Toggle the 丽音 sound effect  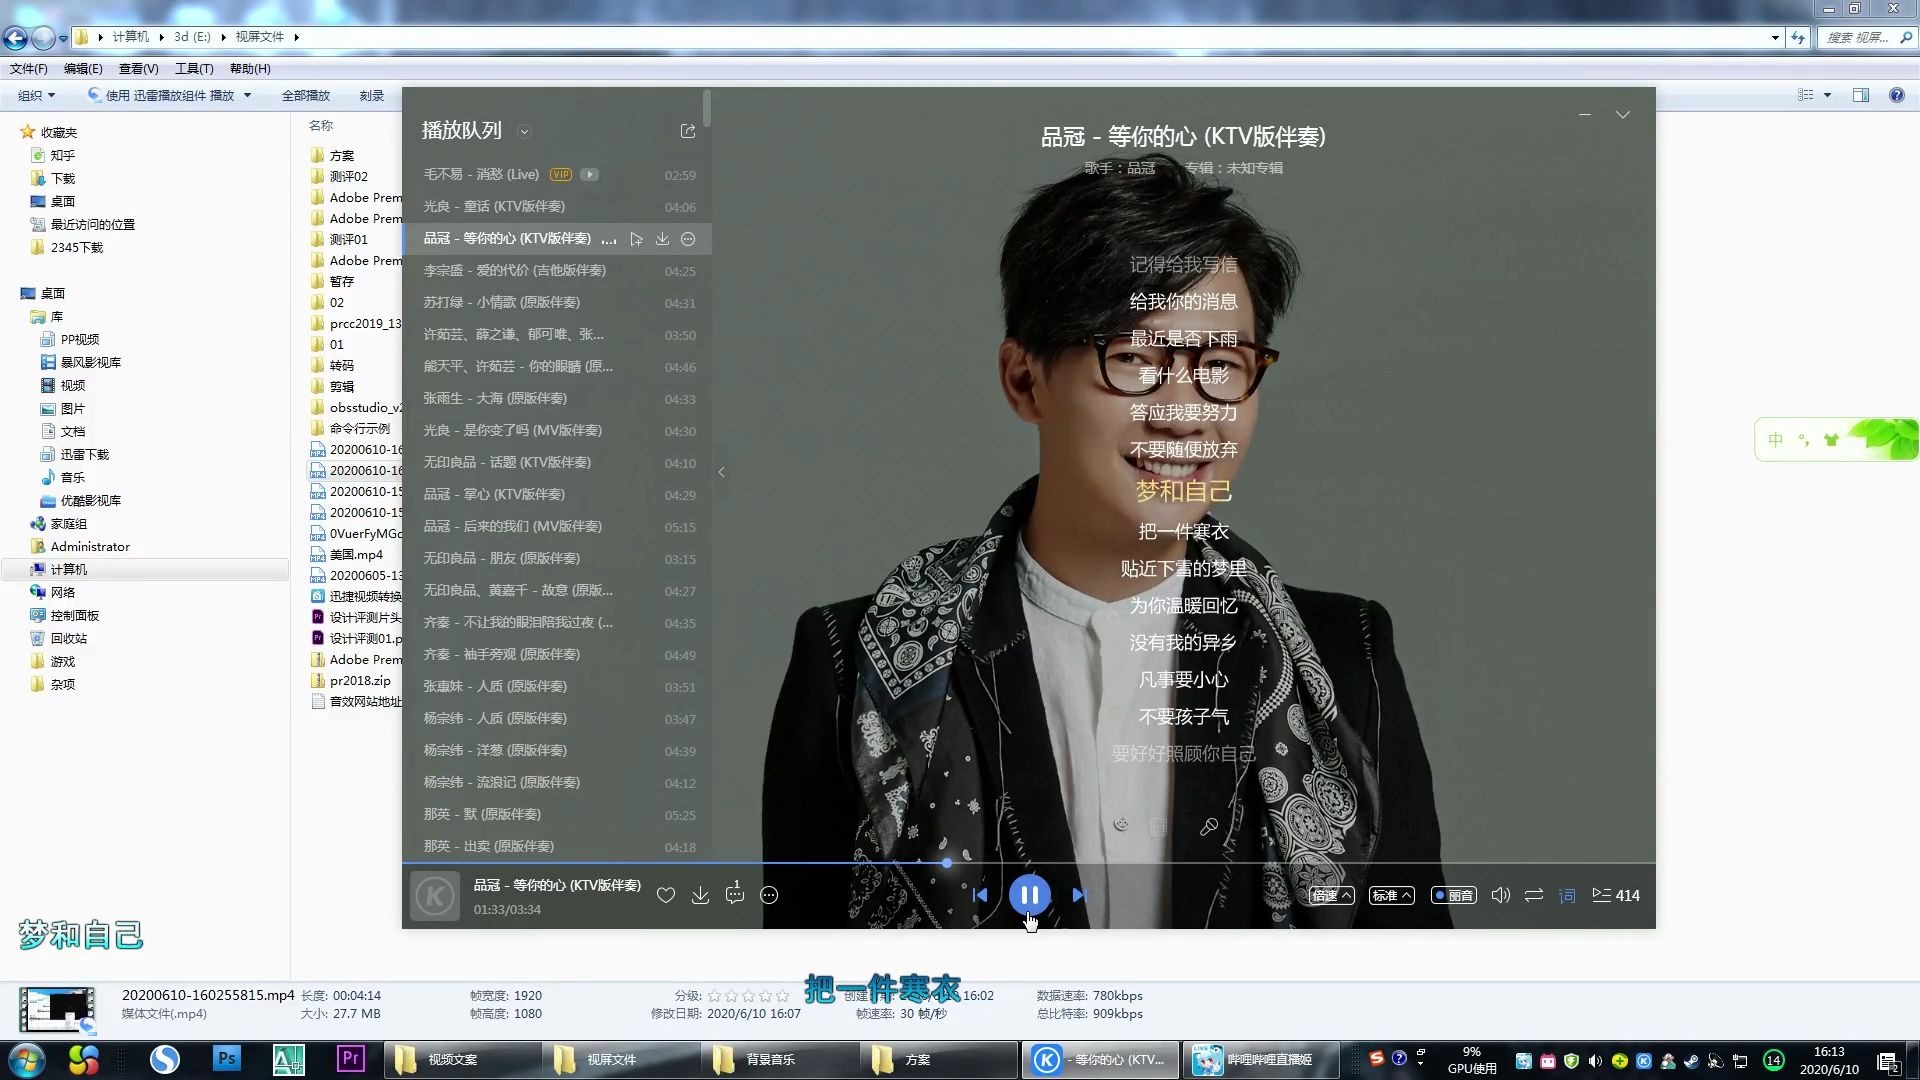tap(1453, 895)
